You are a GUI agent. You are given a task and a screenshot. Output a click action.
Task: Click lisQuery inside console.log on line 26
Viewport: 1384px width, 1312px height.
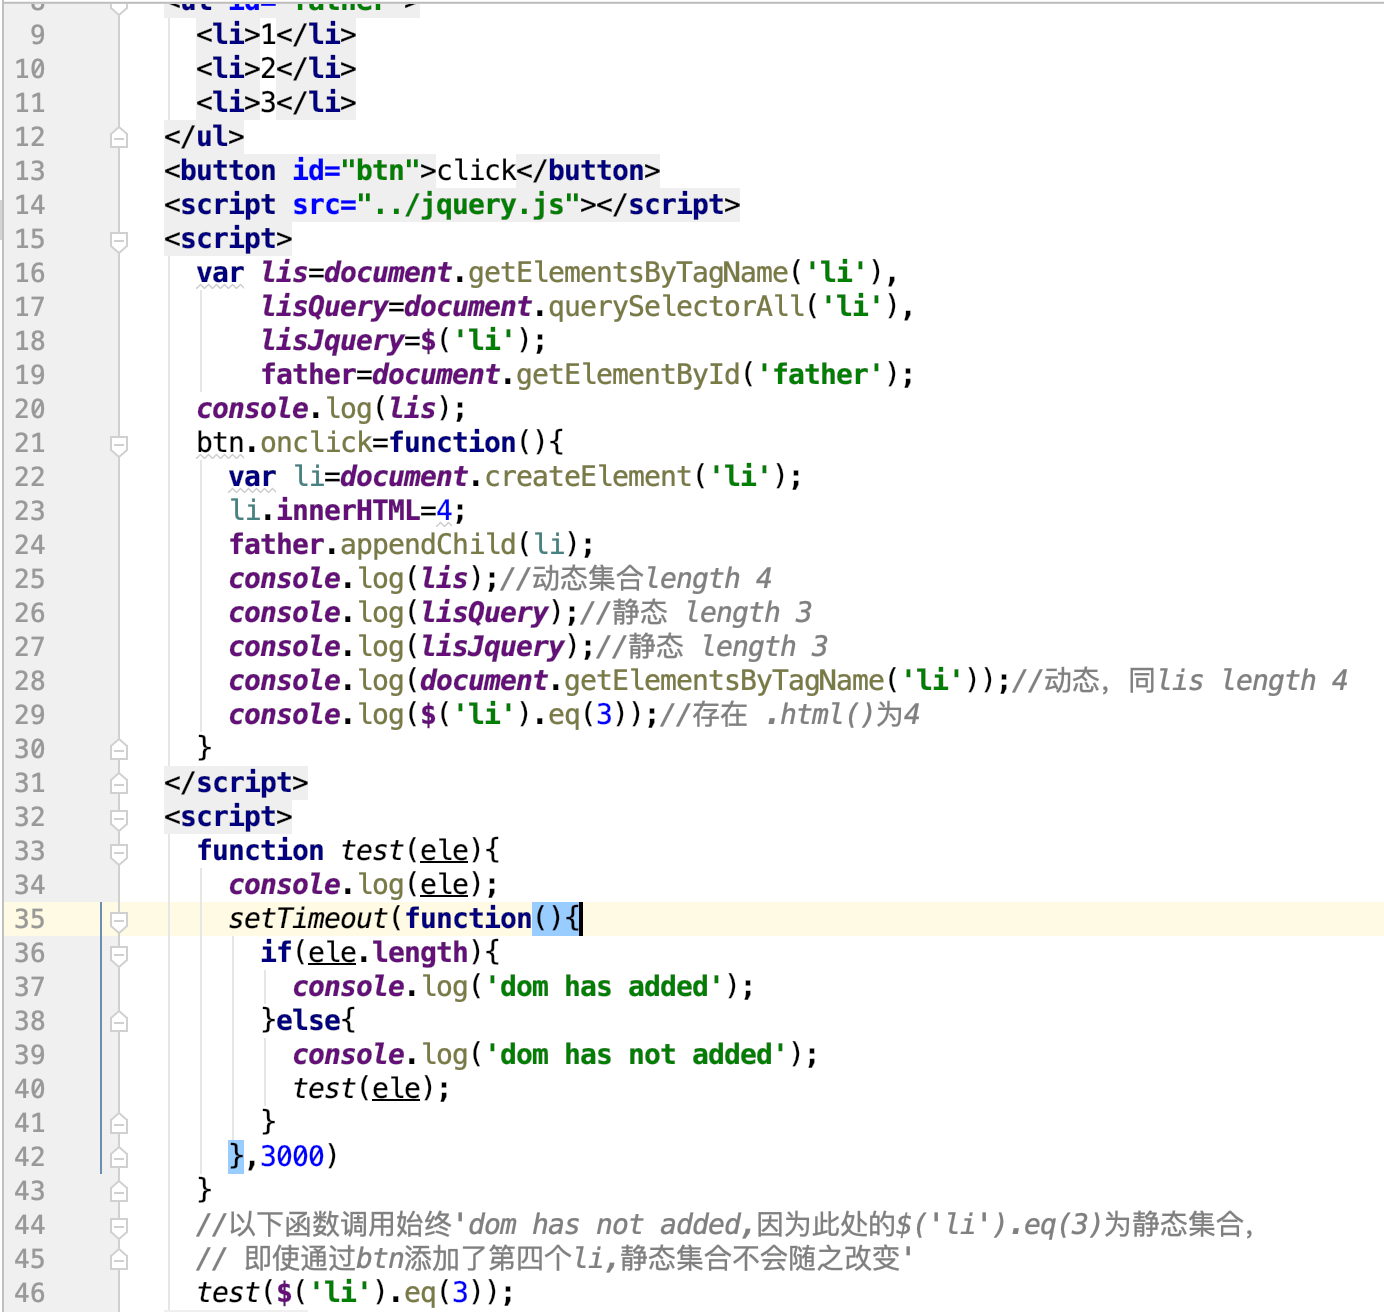coord(484,613)
